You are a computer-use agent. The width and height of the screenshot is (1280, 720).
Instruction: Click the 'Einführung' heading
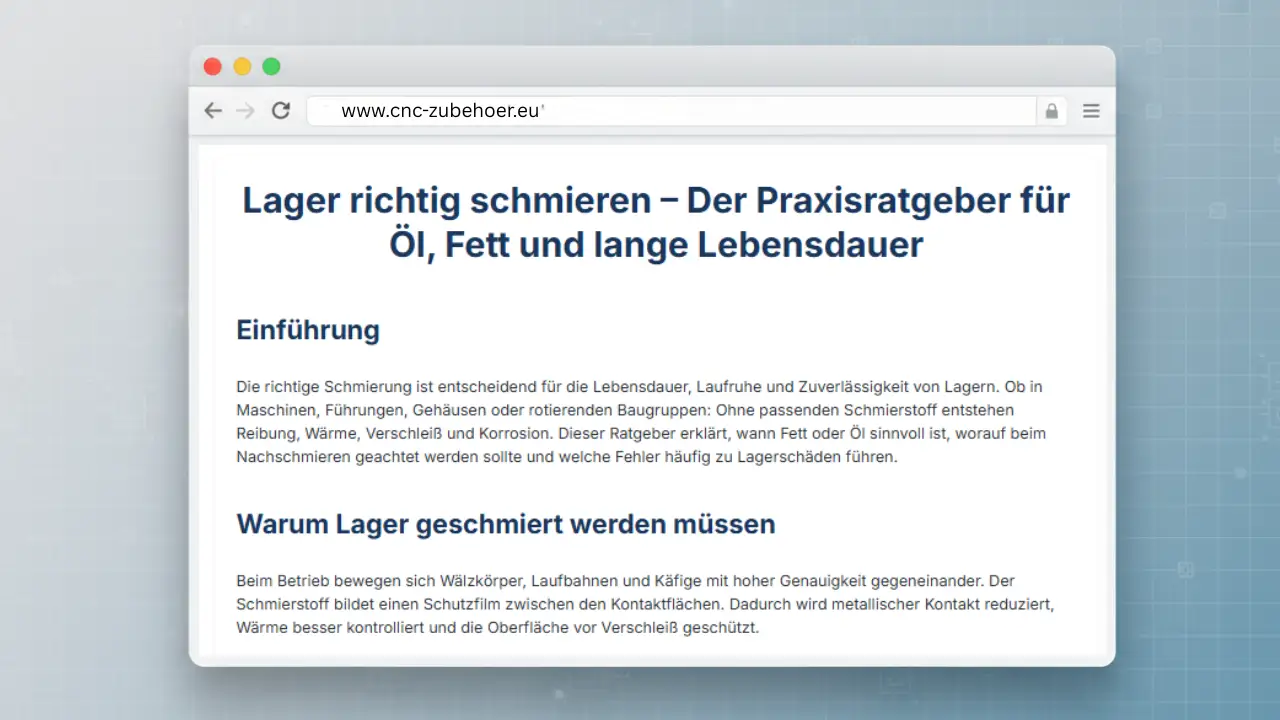click(308, 330)
